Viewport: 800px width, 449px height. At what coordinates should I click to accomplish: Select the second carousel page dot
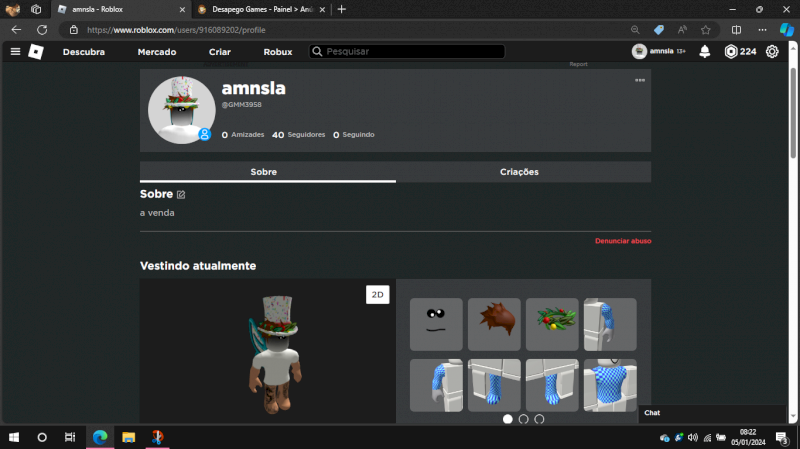(523, 419)
